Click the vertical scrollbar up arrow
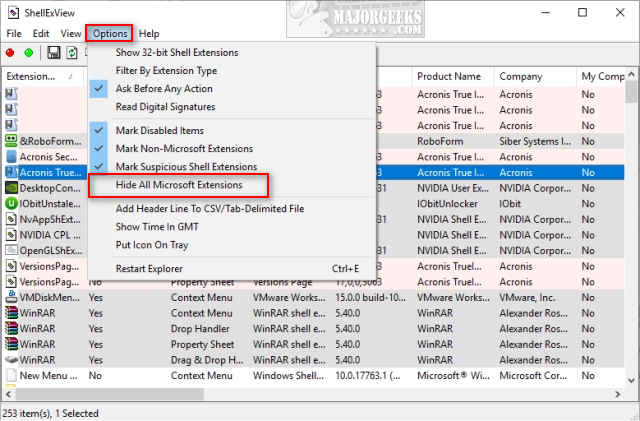This screenshot has height=421, width=640. pyautogui.click(x=632, y=76)
